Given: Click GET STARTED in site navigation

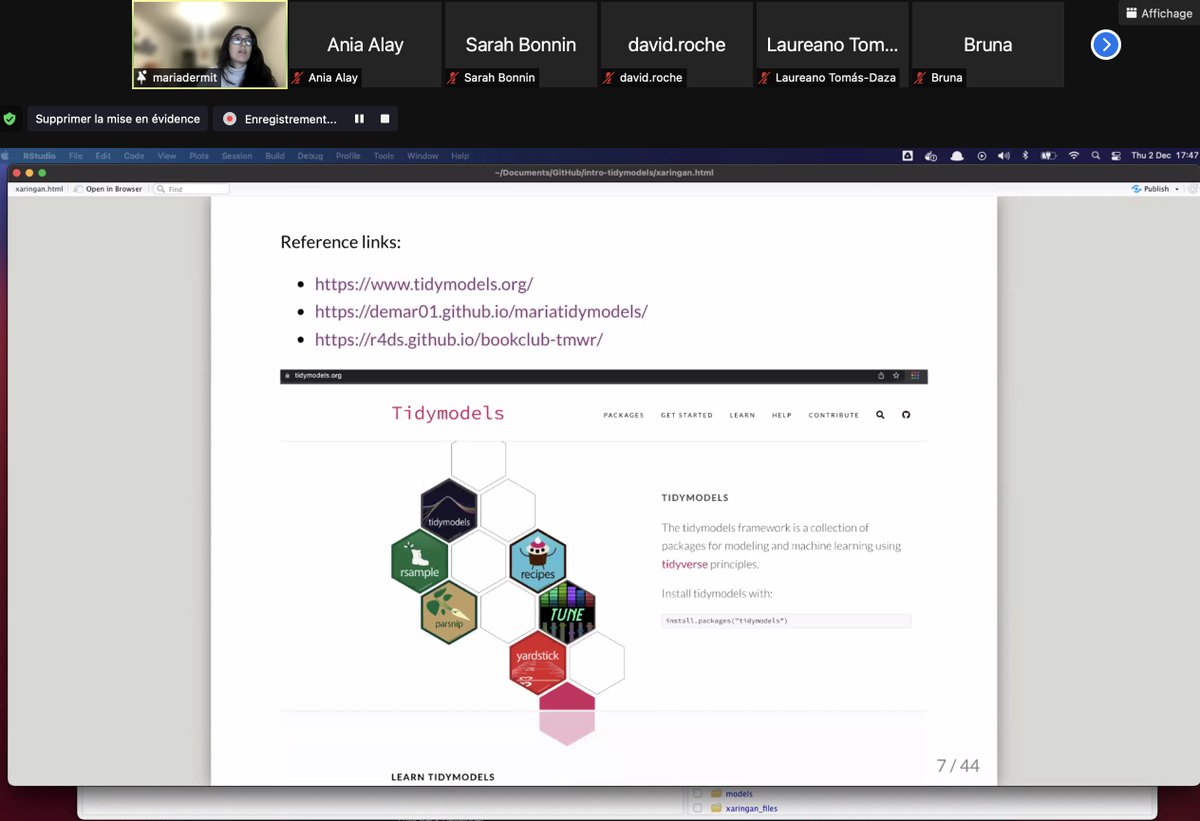Looking at the screenshot, I should click(687, 415).
